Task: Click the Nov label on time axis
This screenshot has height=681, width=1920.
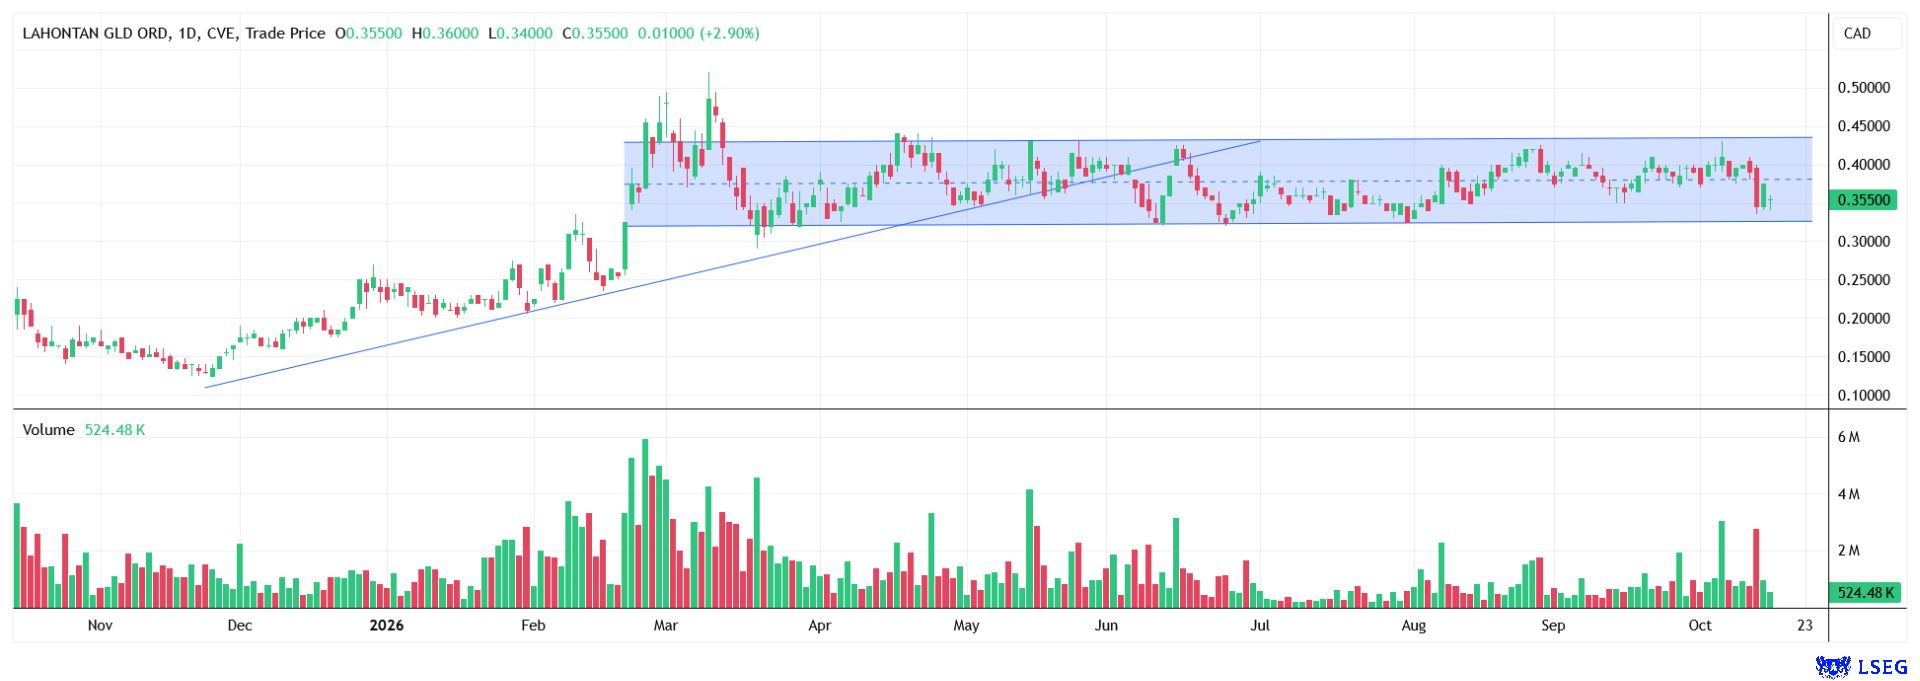Action: 100,626
